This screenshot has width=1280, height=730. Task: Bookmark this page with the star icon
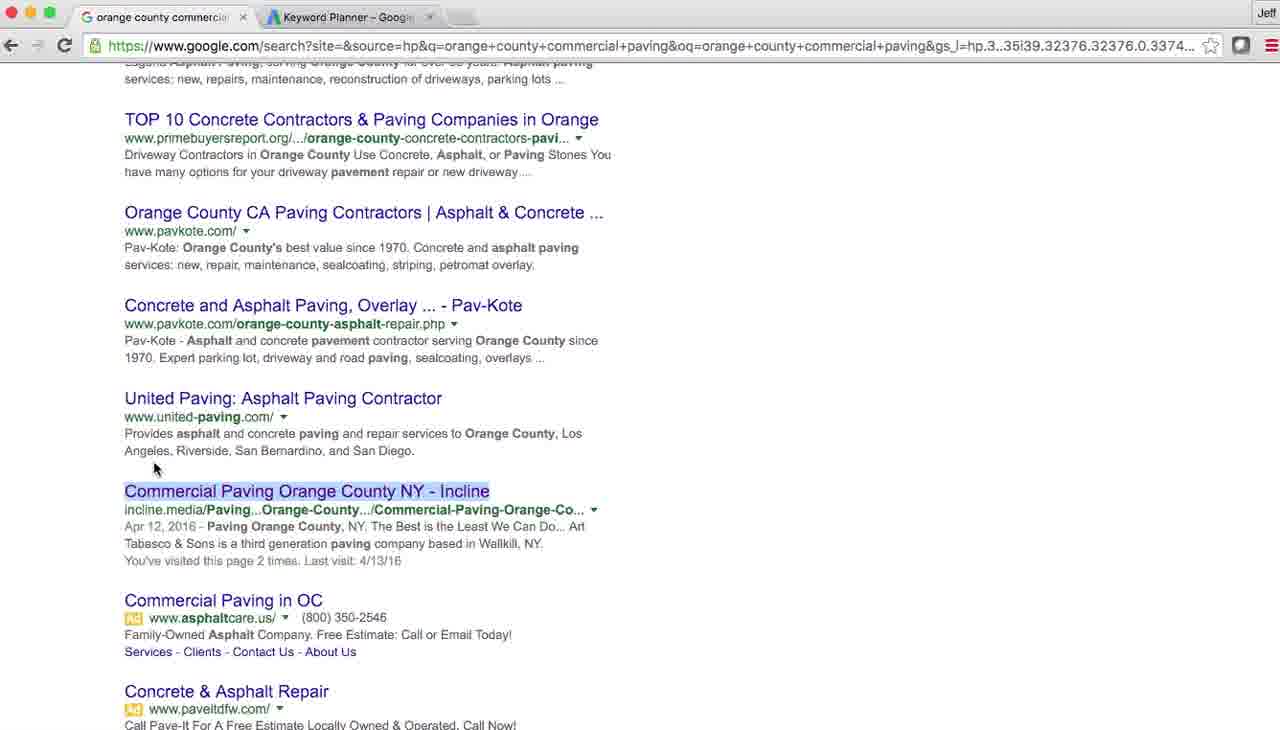pos(1211,45)
